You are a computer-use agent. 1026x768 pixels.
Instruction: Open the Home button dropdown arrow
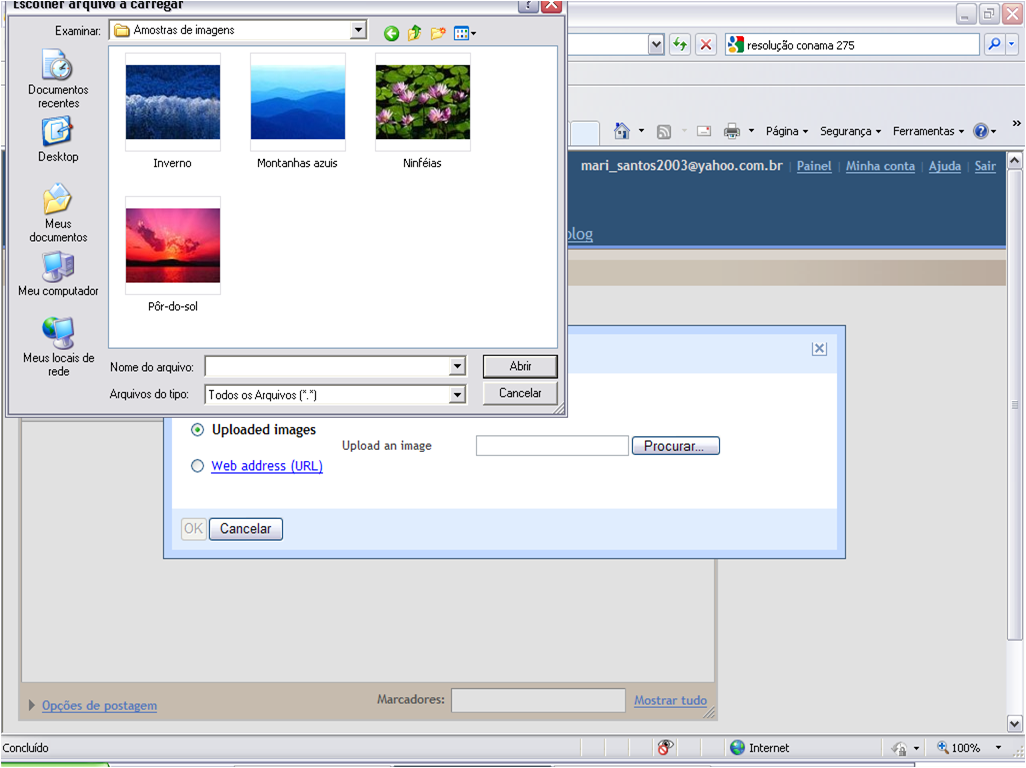641,131
